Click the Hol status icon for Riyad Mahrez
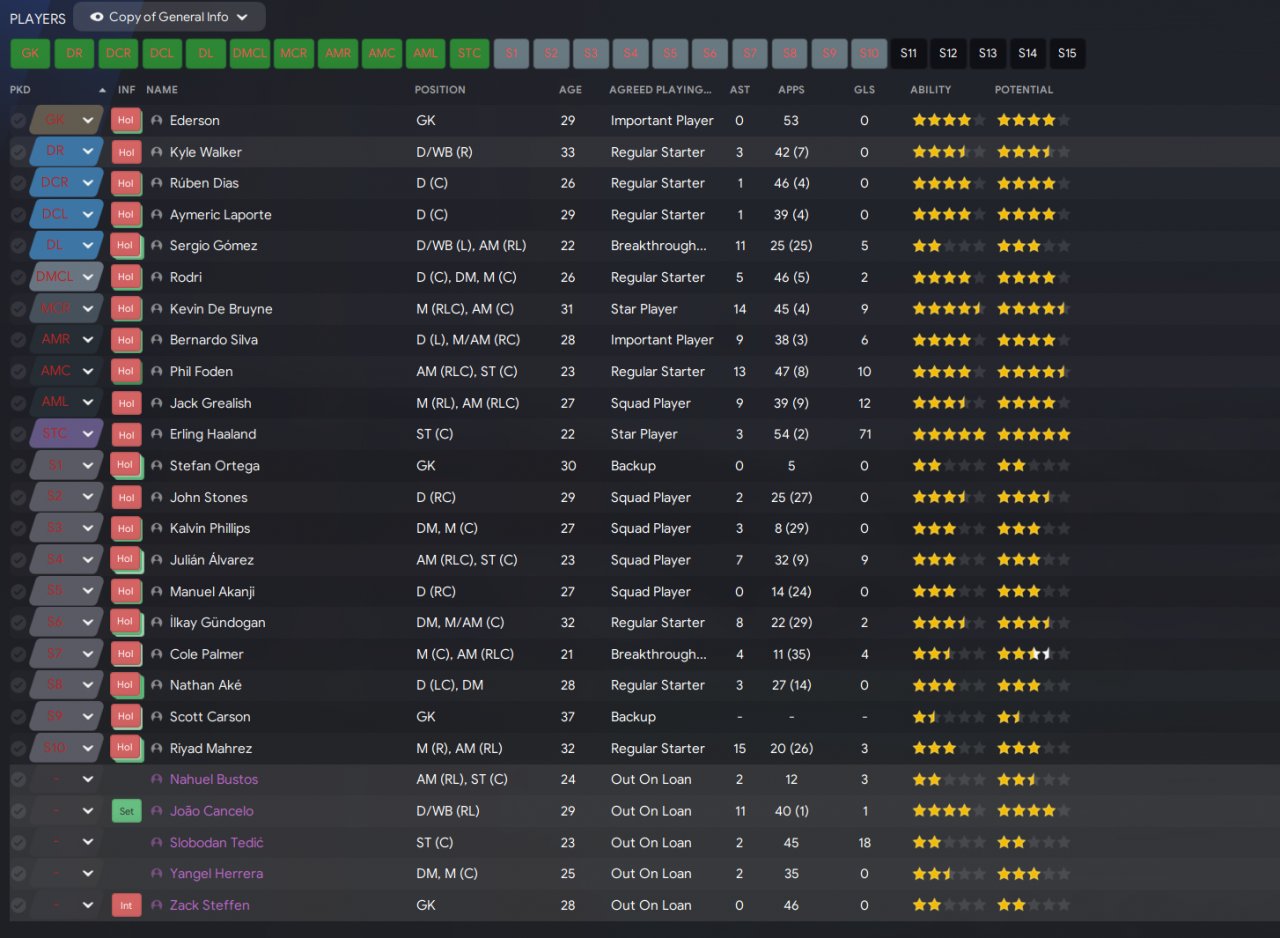The height and width of the screenshot is (938, 1280). pos(125,749)
